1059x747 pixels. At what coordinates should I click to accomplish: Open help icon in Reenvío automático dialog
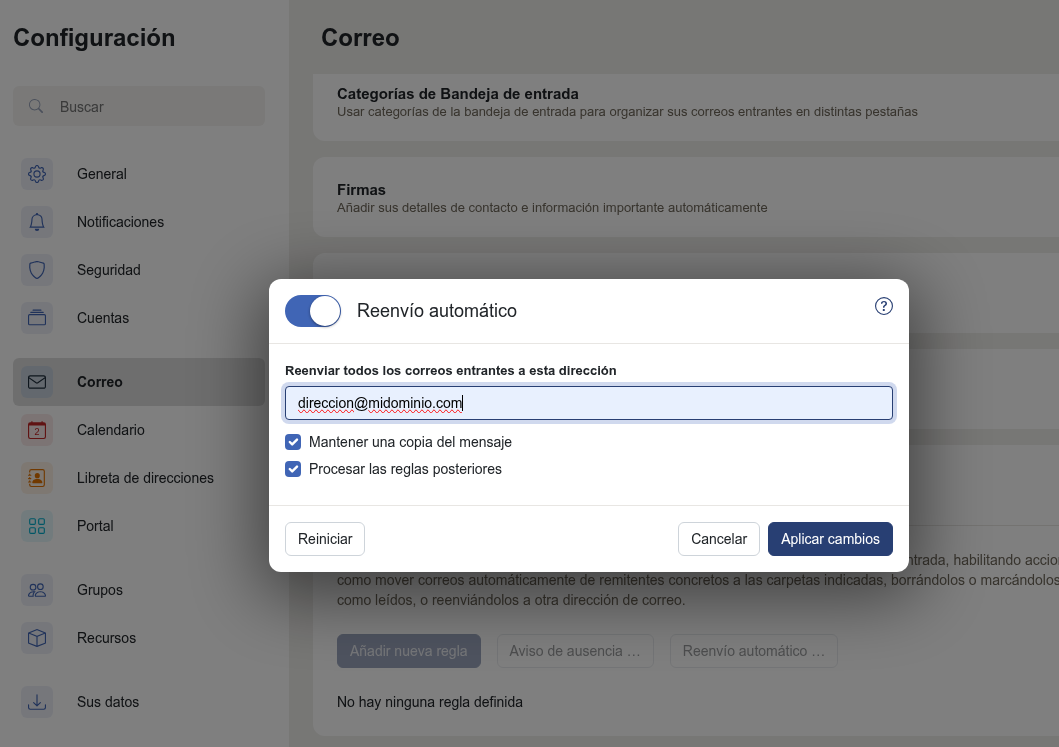[x=883, y=307]
